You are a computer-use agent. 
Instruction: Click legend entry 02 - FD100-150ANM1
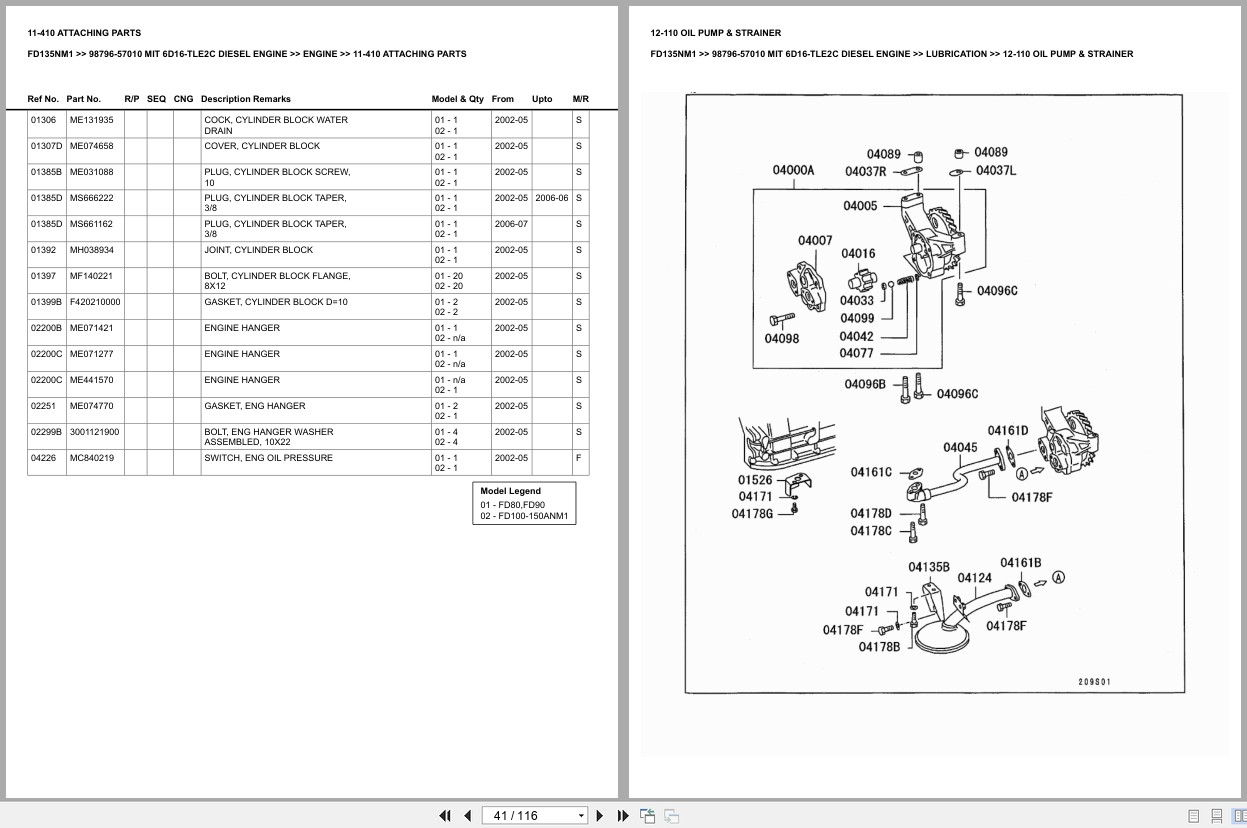point(524,516)
